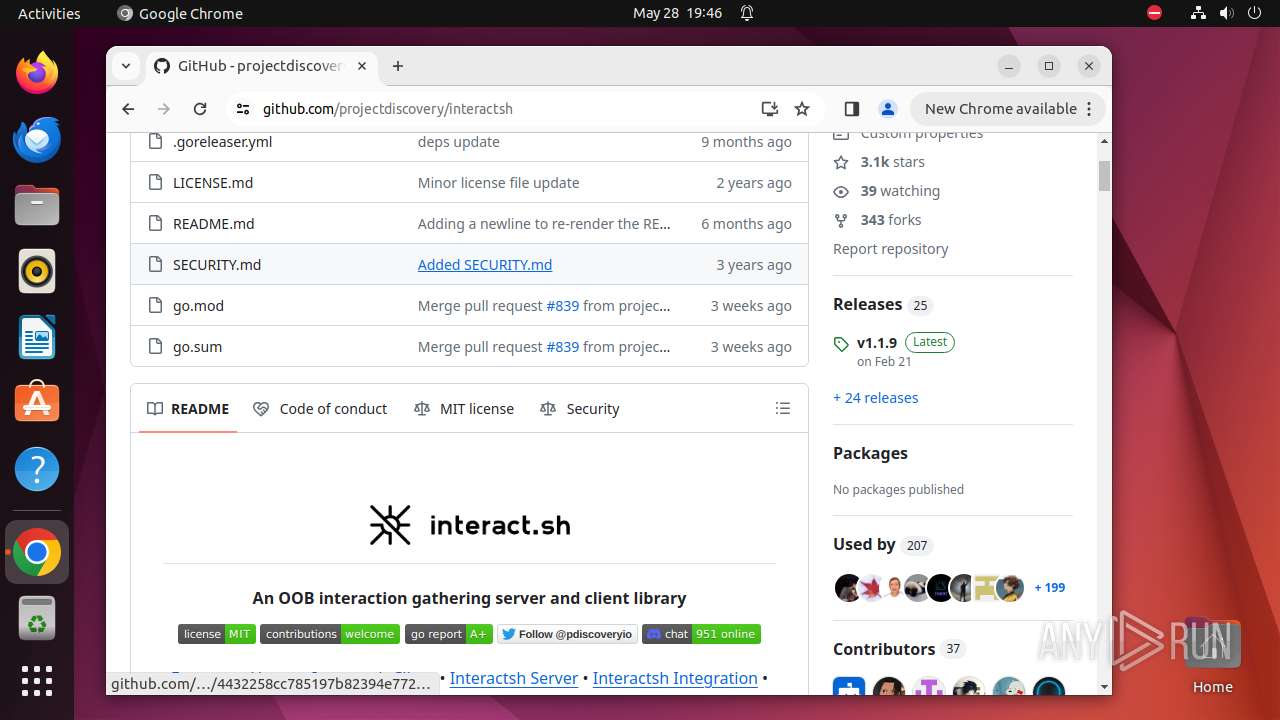Screen dimensions: 1280x720
Task: Open the Contributors 37 heading link
Action: pos(898,649)
